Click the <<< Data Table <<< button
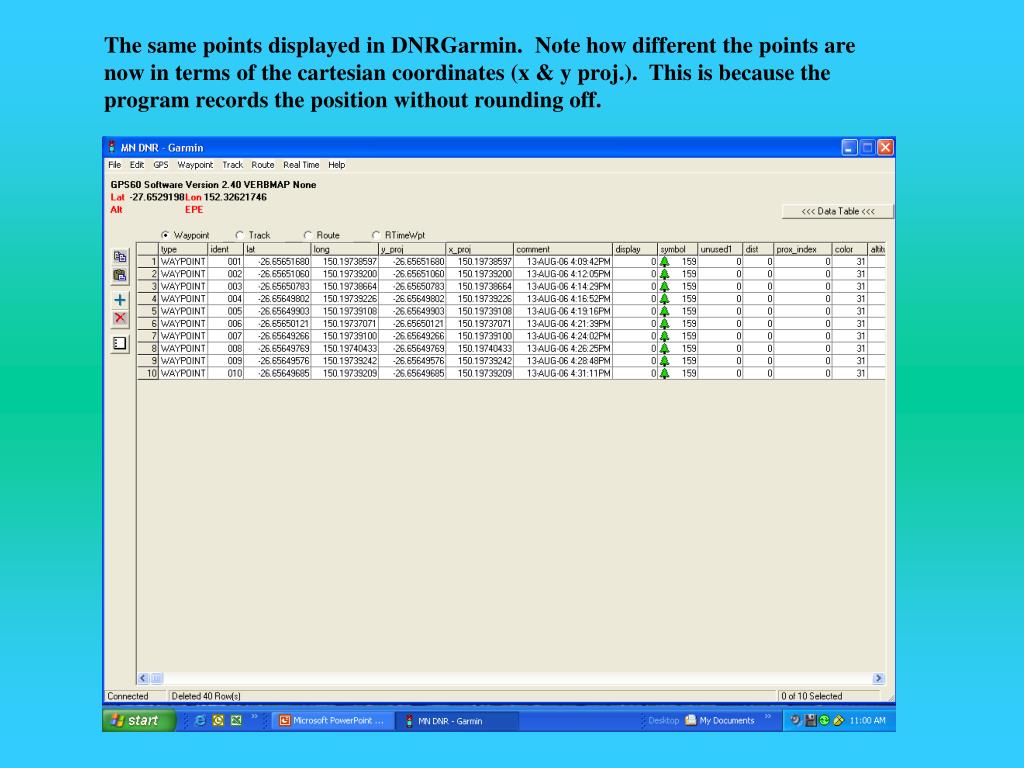The height and width of the screenshot is (768, 1024). [838, 211]
